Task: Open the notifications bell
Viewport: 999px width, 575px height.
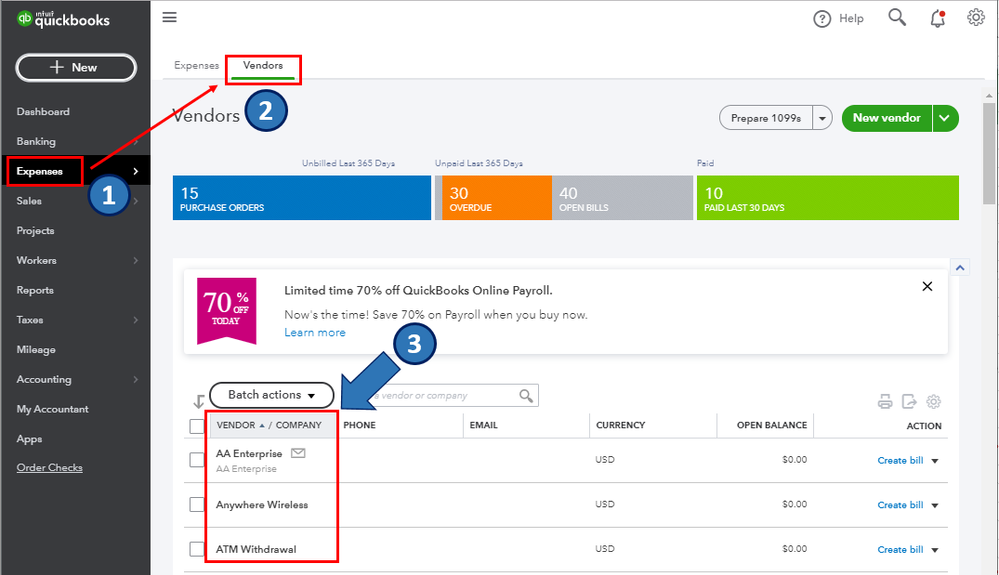Action: (937, 18)
